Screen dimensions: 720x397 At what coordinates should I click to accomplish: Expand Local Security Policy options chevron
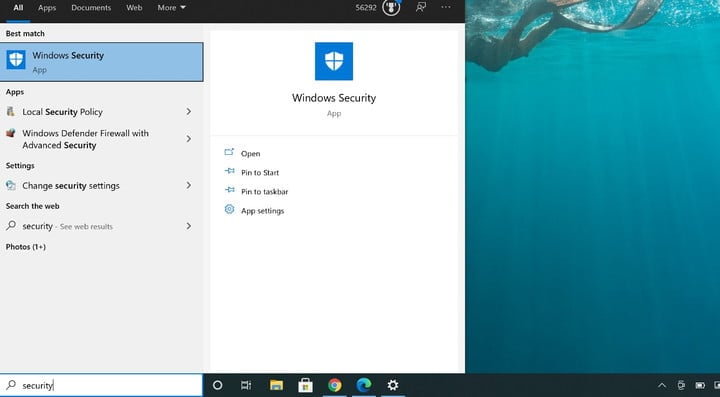click(x=189, y=112)
